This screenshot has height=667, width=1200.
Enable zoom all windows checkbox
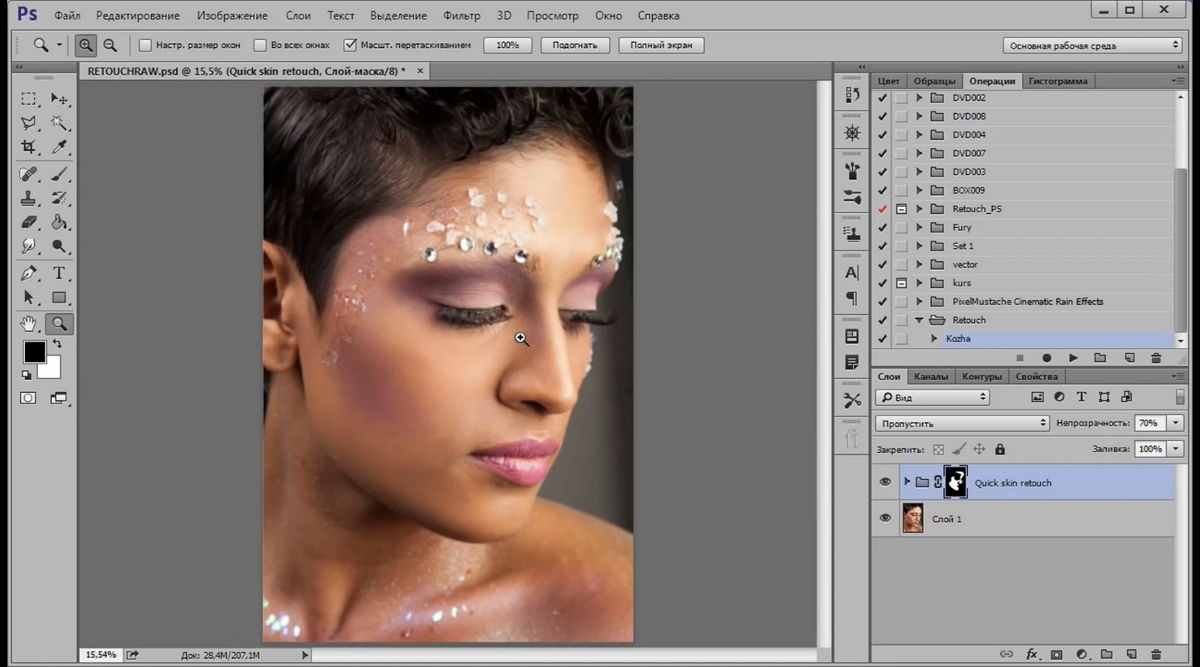coord(261,45)
